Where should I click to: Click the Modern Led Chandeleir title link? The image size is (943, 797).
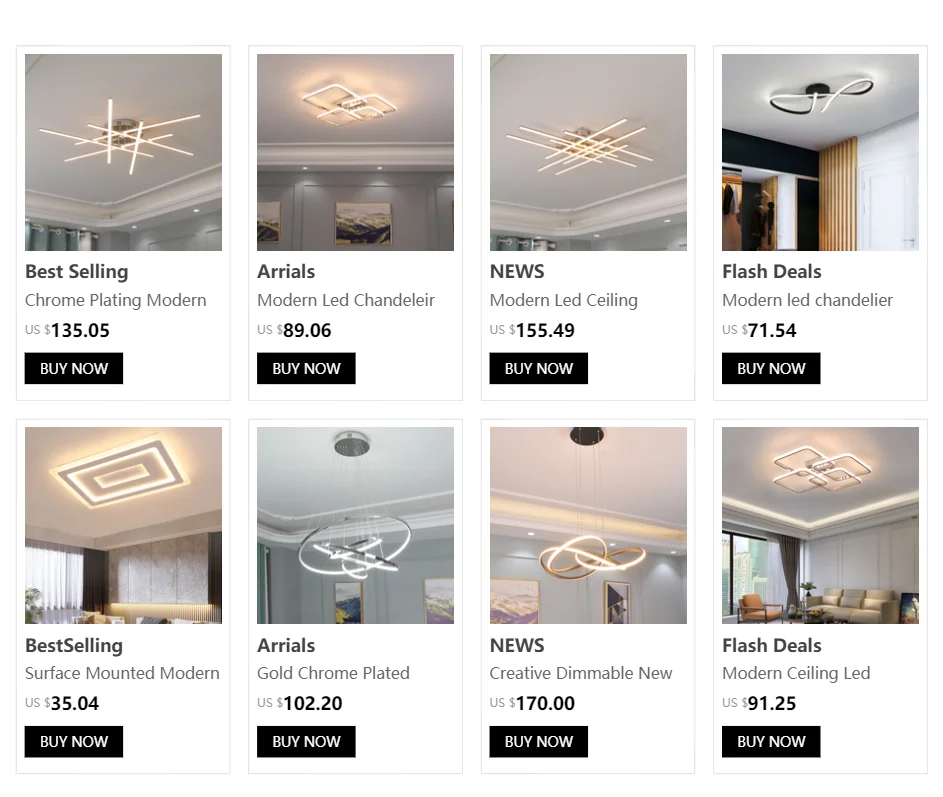coord(346,300)
